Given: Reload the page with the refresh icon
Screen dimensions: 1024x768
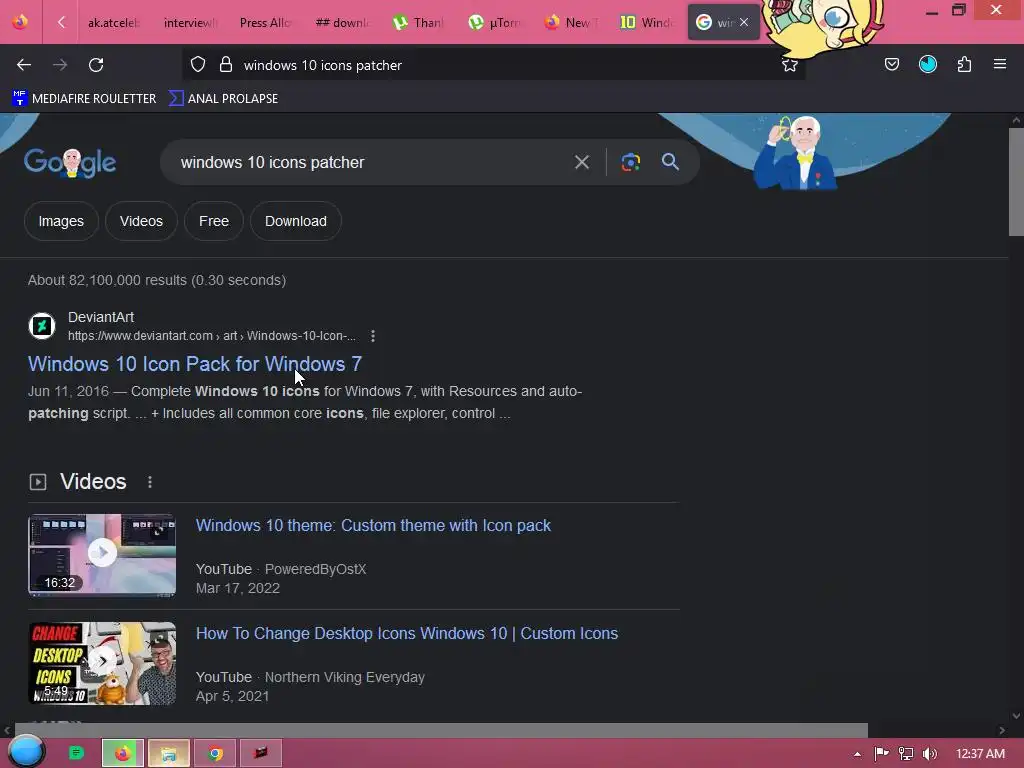Looking at the screenshot, I should (x=96, y=65).
